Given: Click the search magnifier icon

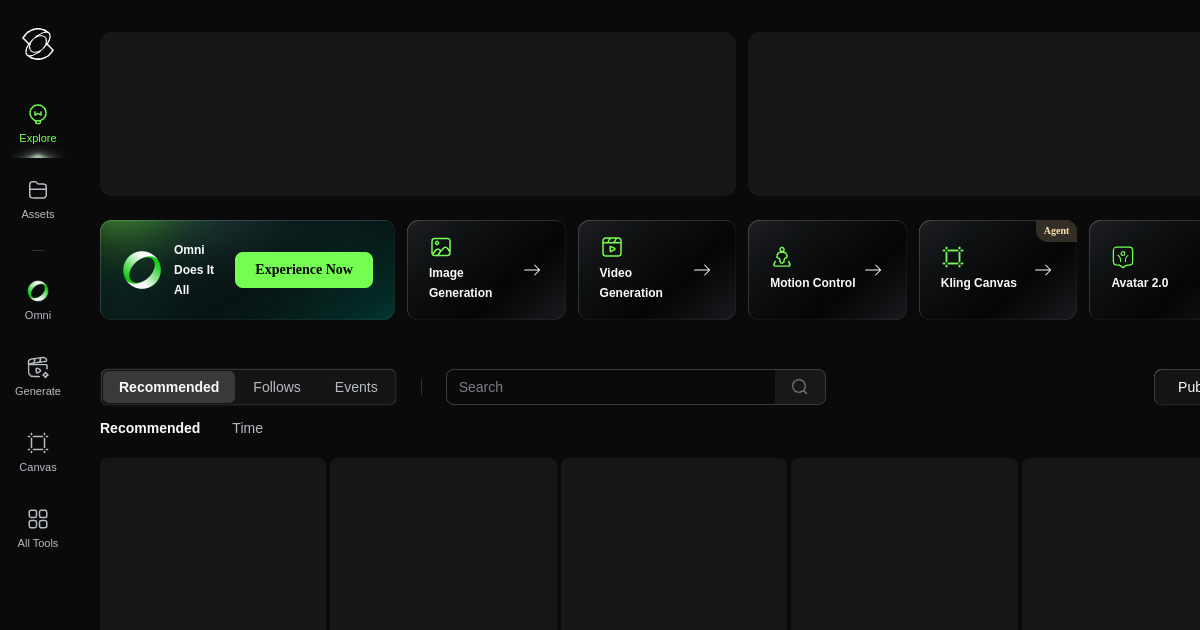Looking at the screenshot, I should [800, 387].
